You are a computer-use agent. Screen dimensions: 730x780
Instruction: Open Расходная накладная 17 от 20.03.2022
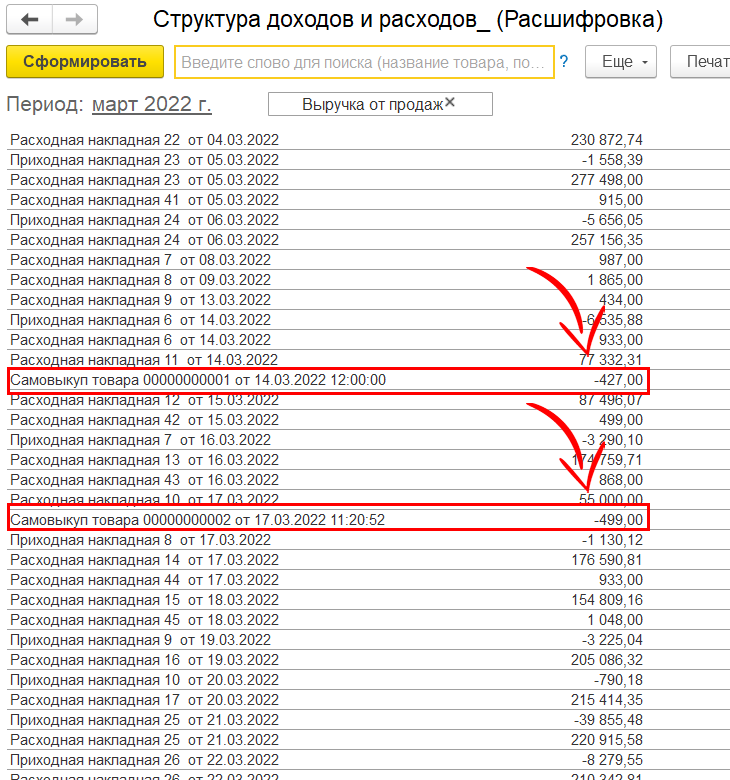[144, 700]
